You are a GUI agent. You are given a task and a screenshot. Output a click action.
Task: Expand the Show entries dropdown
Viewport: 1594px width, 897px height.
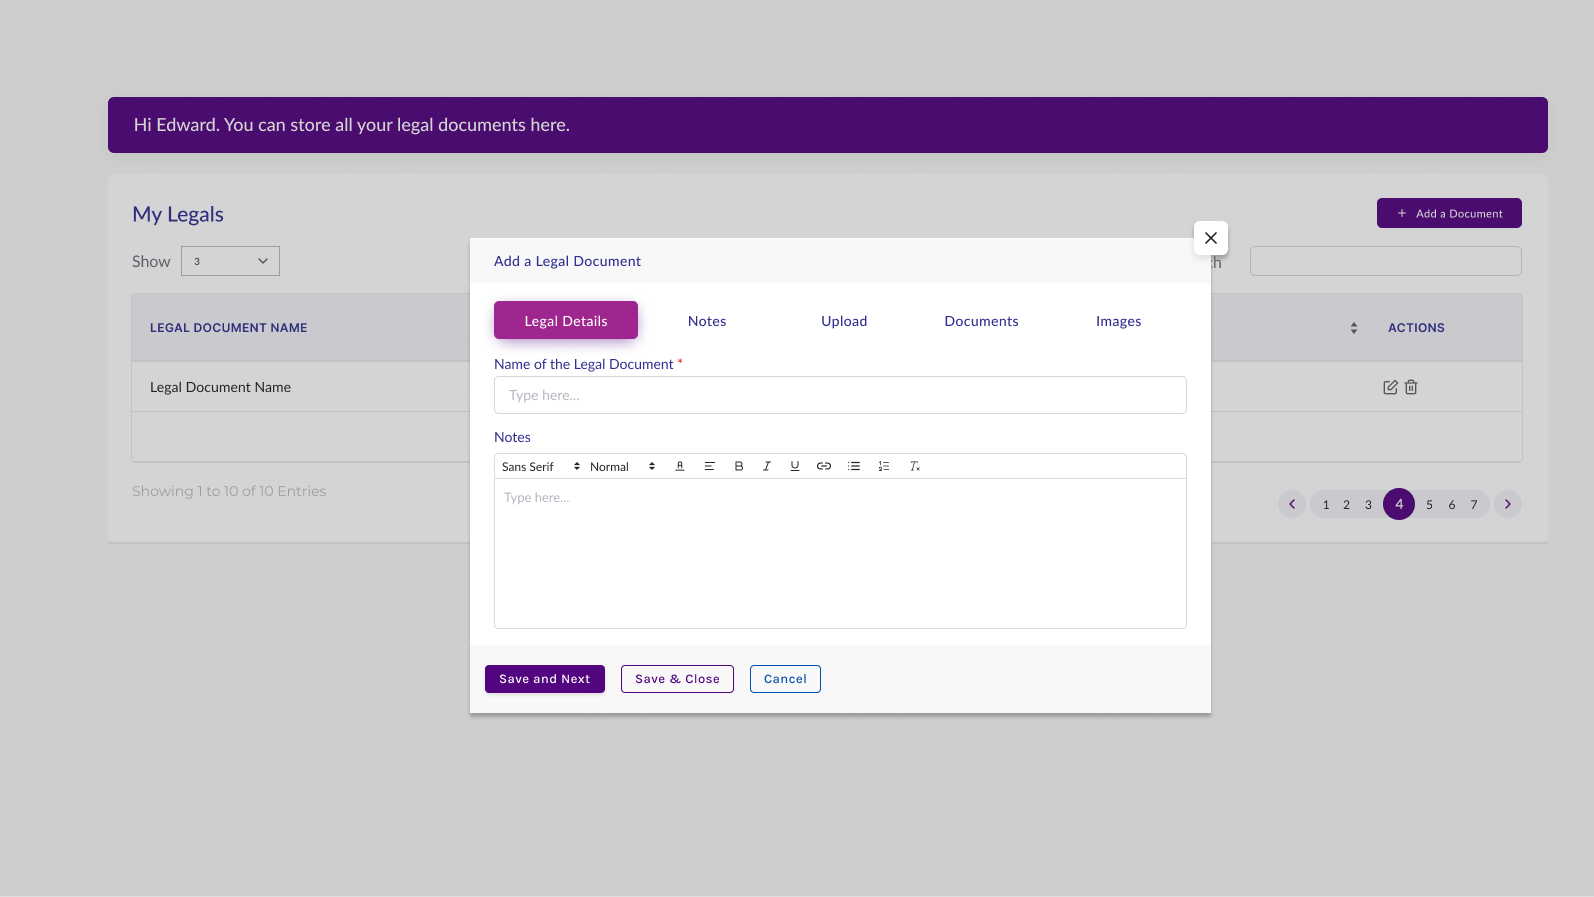230,261
